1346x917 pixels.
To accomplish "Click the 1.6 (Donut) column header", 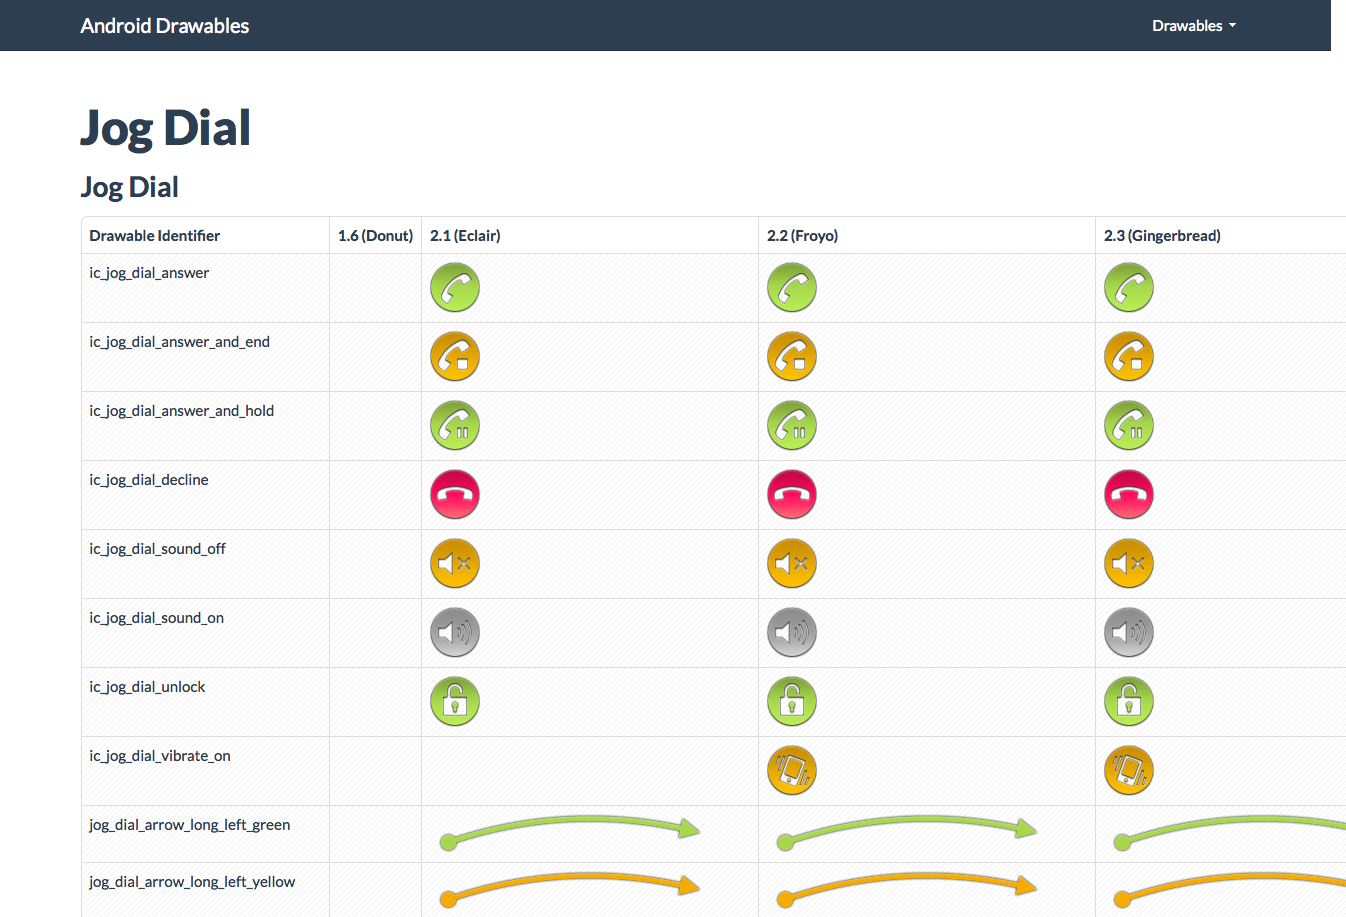I will 375,236.
